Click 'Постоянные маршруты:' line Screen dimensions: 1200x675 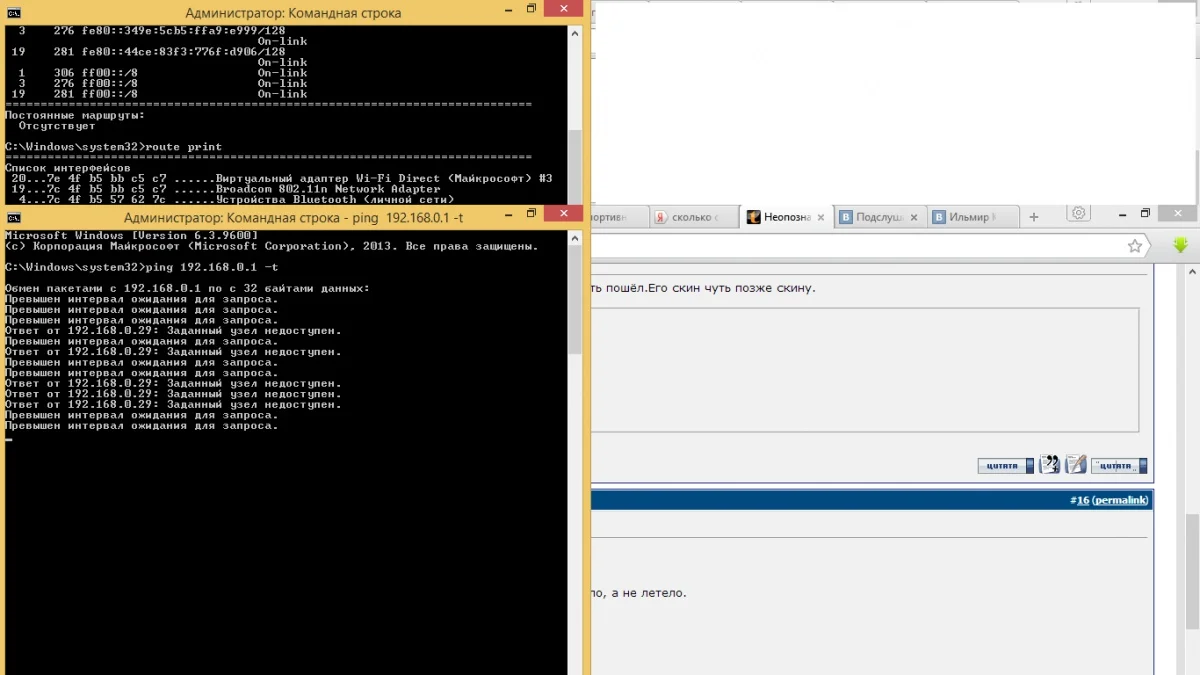[74, 115]
